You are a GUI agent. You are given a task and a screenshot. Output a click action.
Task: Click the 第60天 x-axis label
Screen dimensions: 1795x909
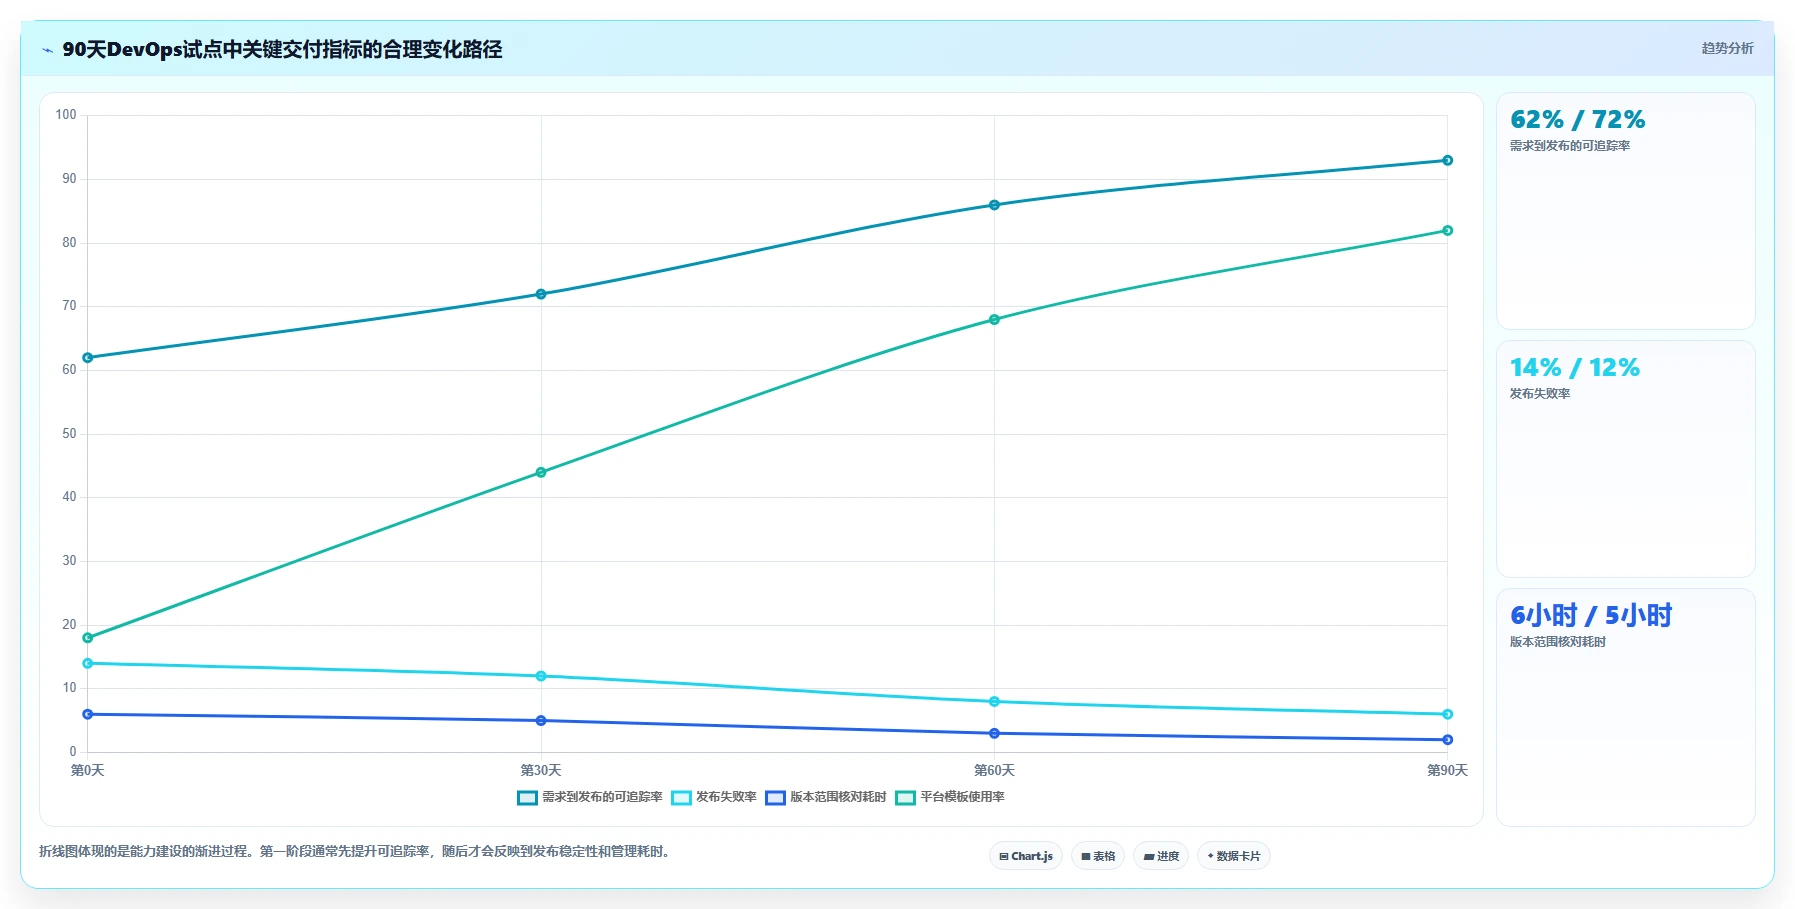pos(994,770)
